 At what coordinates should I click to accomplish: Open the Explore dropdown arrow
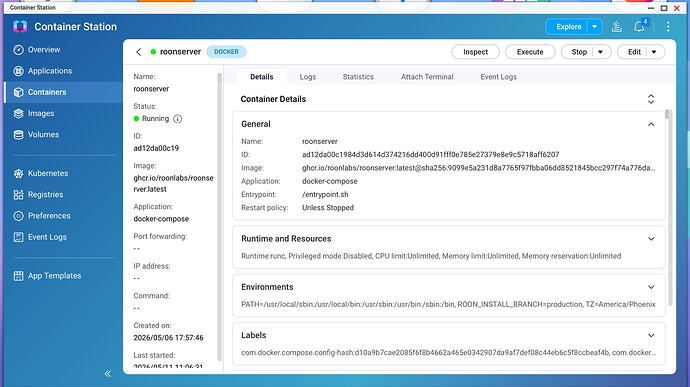[595, 27]
